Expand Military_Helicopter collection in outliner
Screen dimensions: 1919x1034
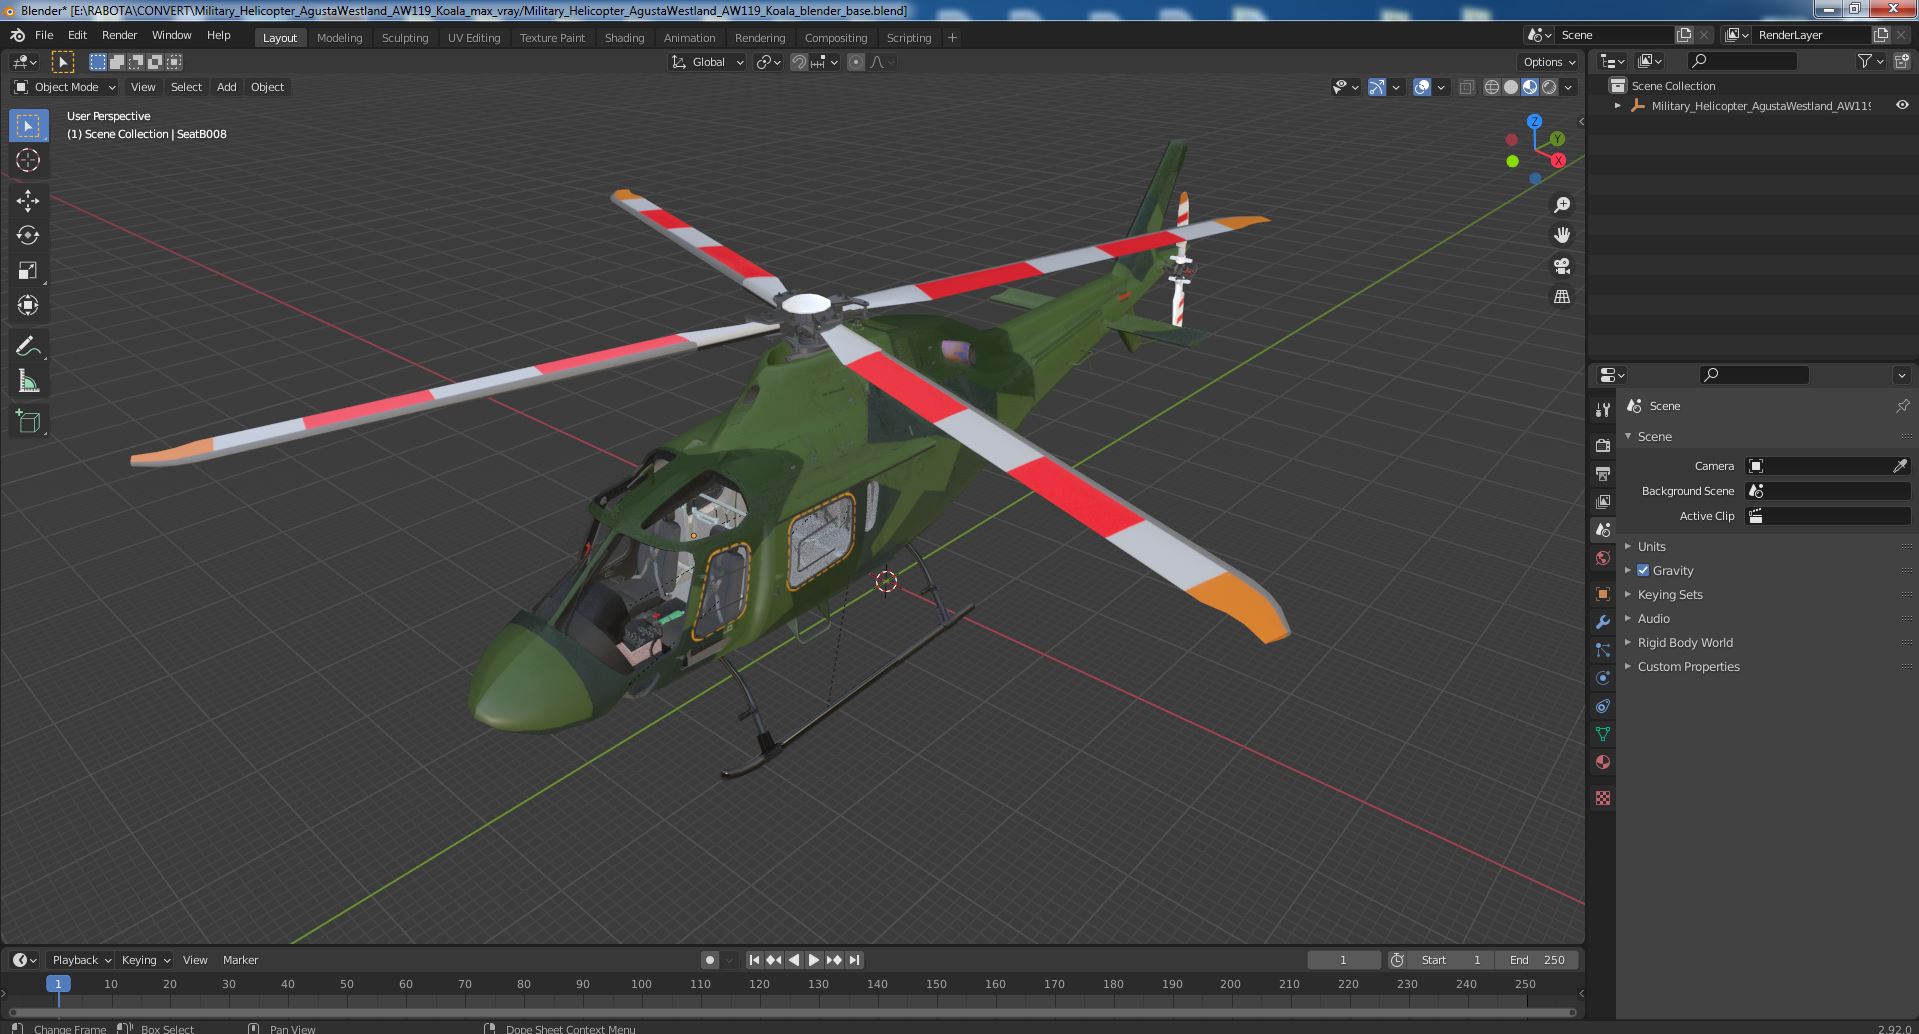(x=1618, y=105)
